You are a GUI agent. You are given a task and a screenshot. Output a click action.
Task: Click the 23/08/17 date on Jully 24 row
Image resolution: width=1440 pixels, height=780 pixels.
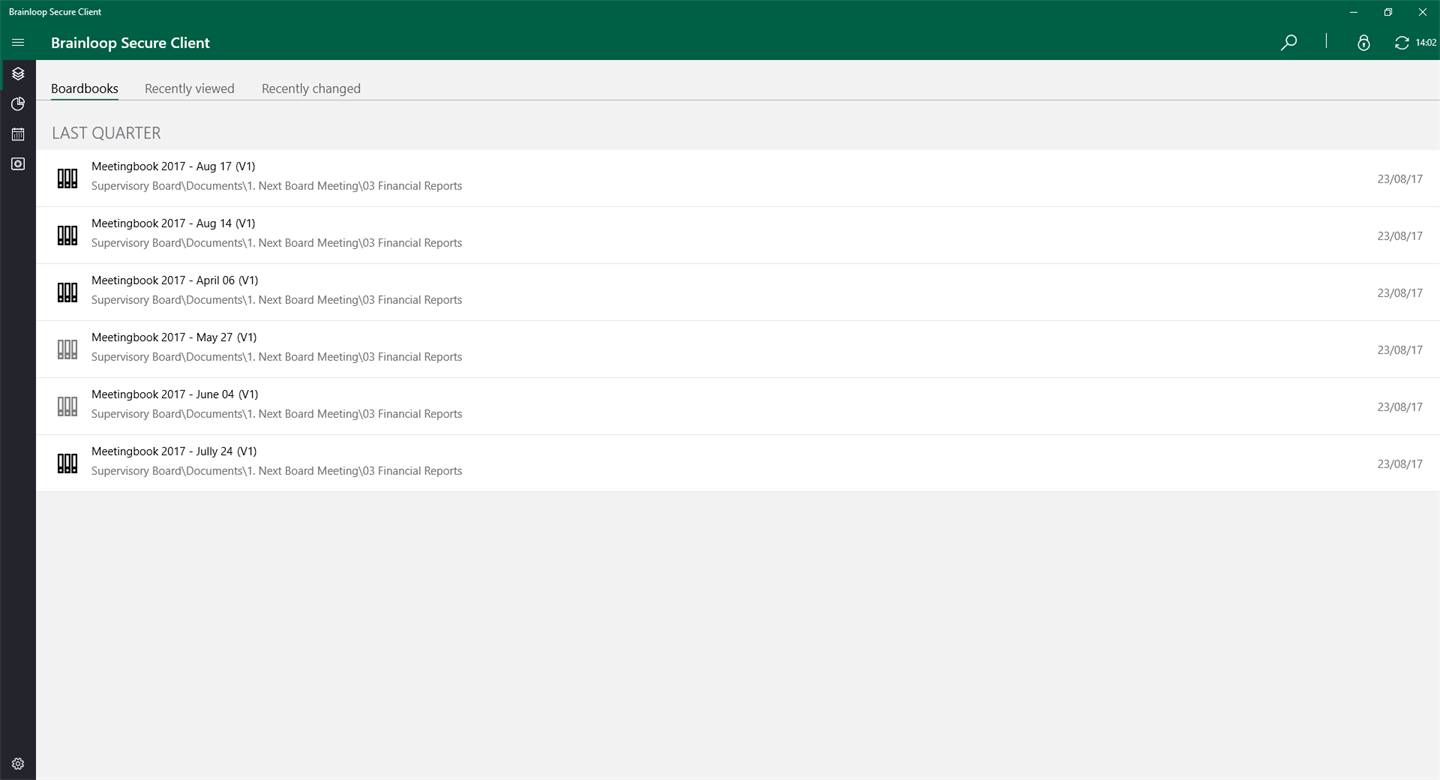coord(1400,464)
